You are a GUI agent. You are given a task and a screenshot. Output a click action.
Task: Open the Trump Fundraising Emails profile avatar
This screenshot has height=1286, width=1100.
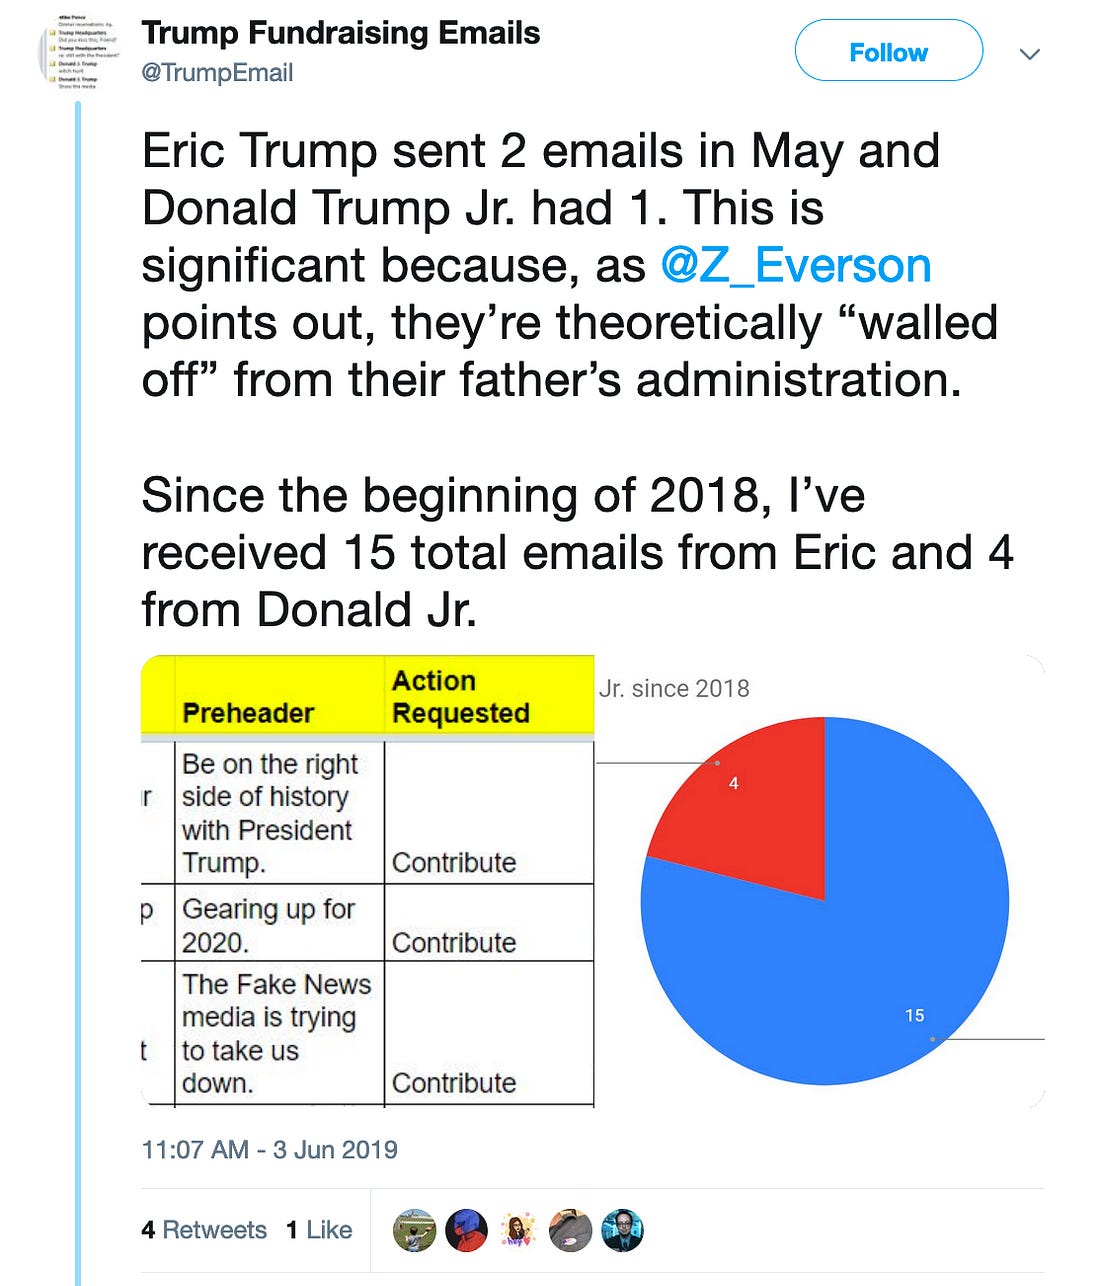click(79, 52)
